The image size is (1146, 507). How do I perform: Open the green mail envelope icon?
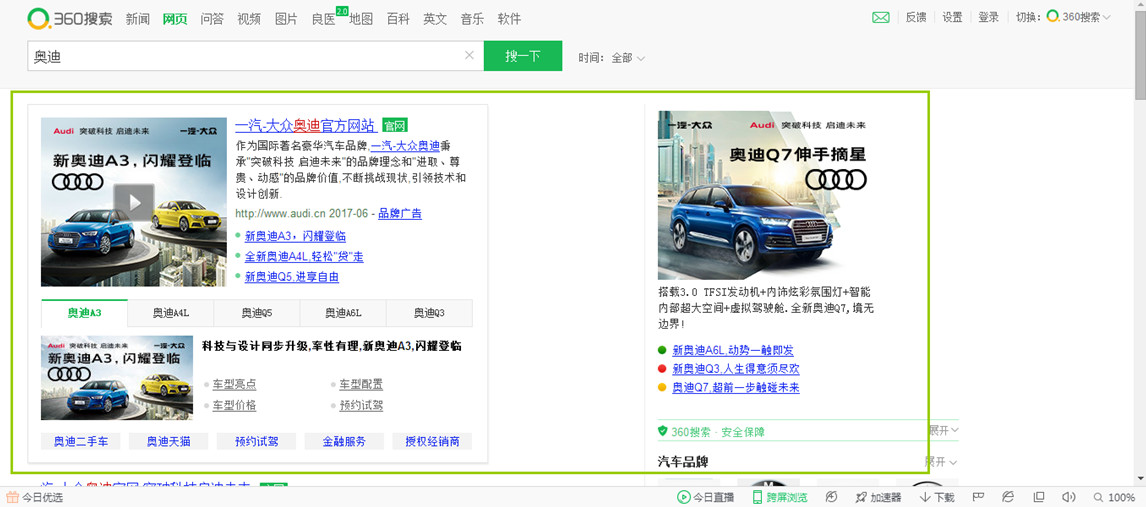point(881,18)
